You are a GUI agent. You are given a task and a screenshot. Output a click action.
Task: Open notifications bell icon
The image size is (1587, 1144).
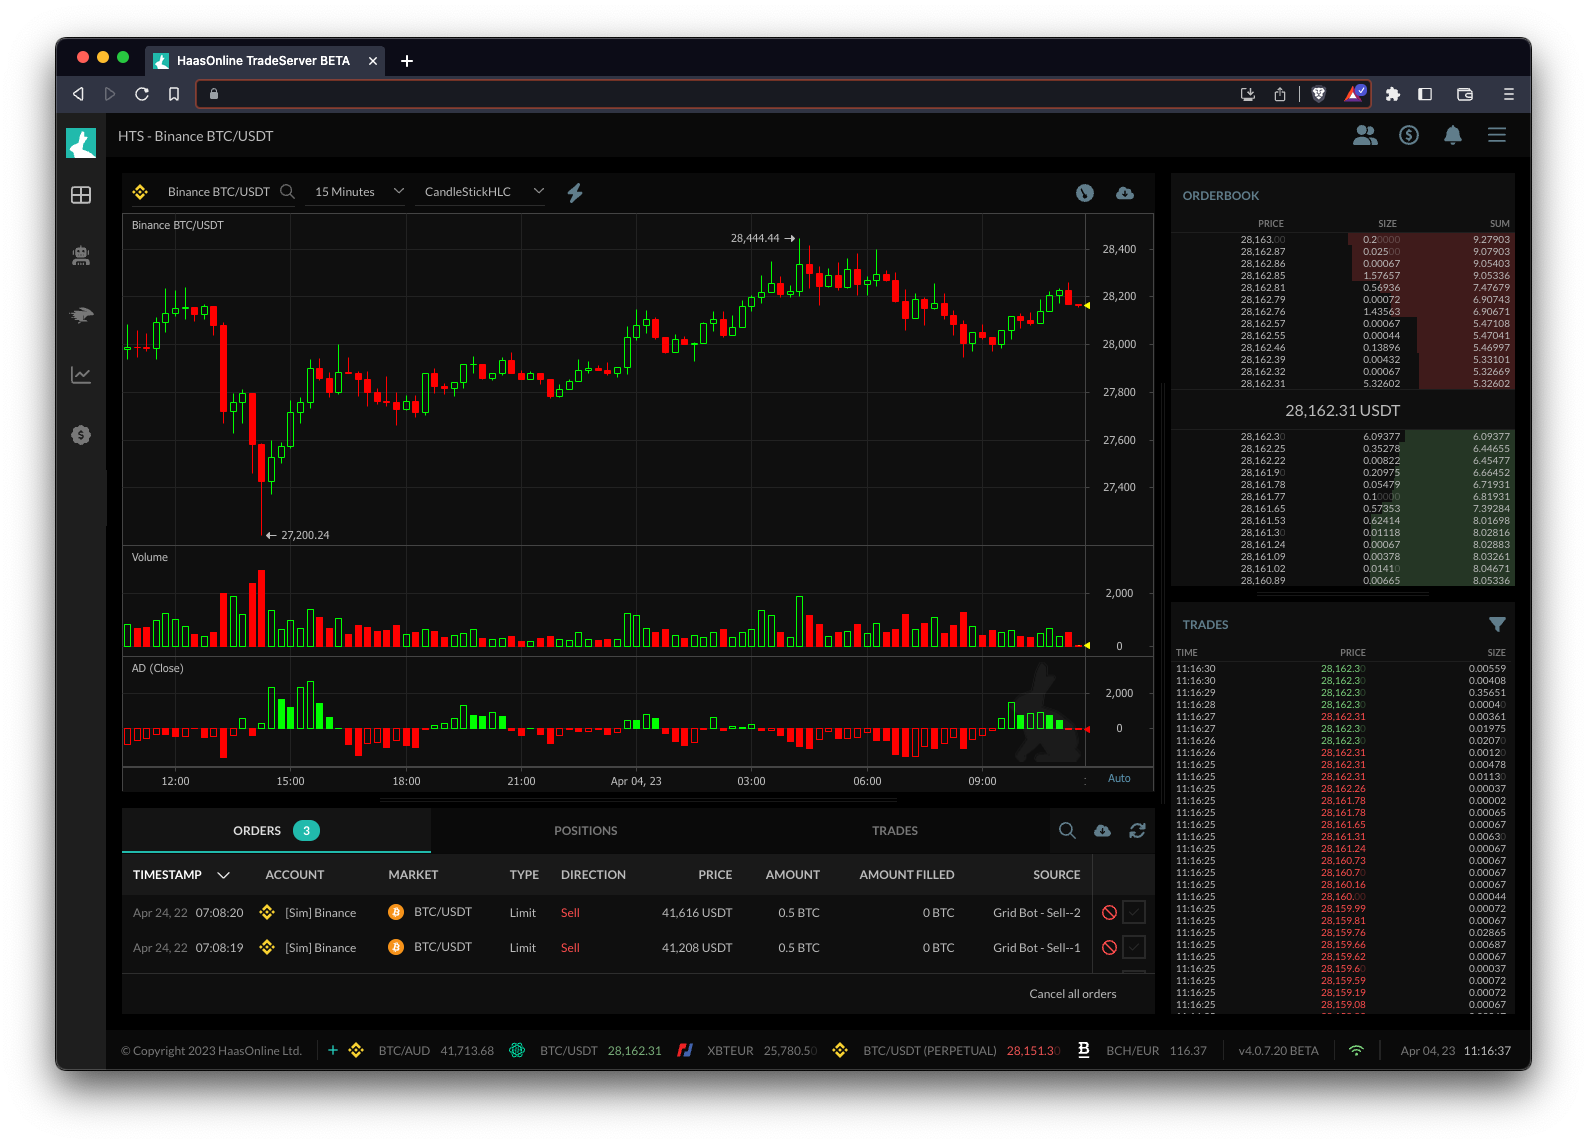tap(1453, 135)
